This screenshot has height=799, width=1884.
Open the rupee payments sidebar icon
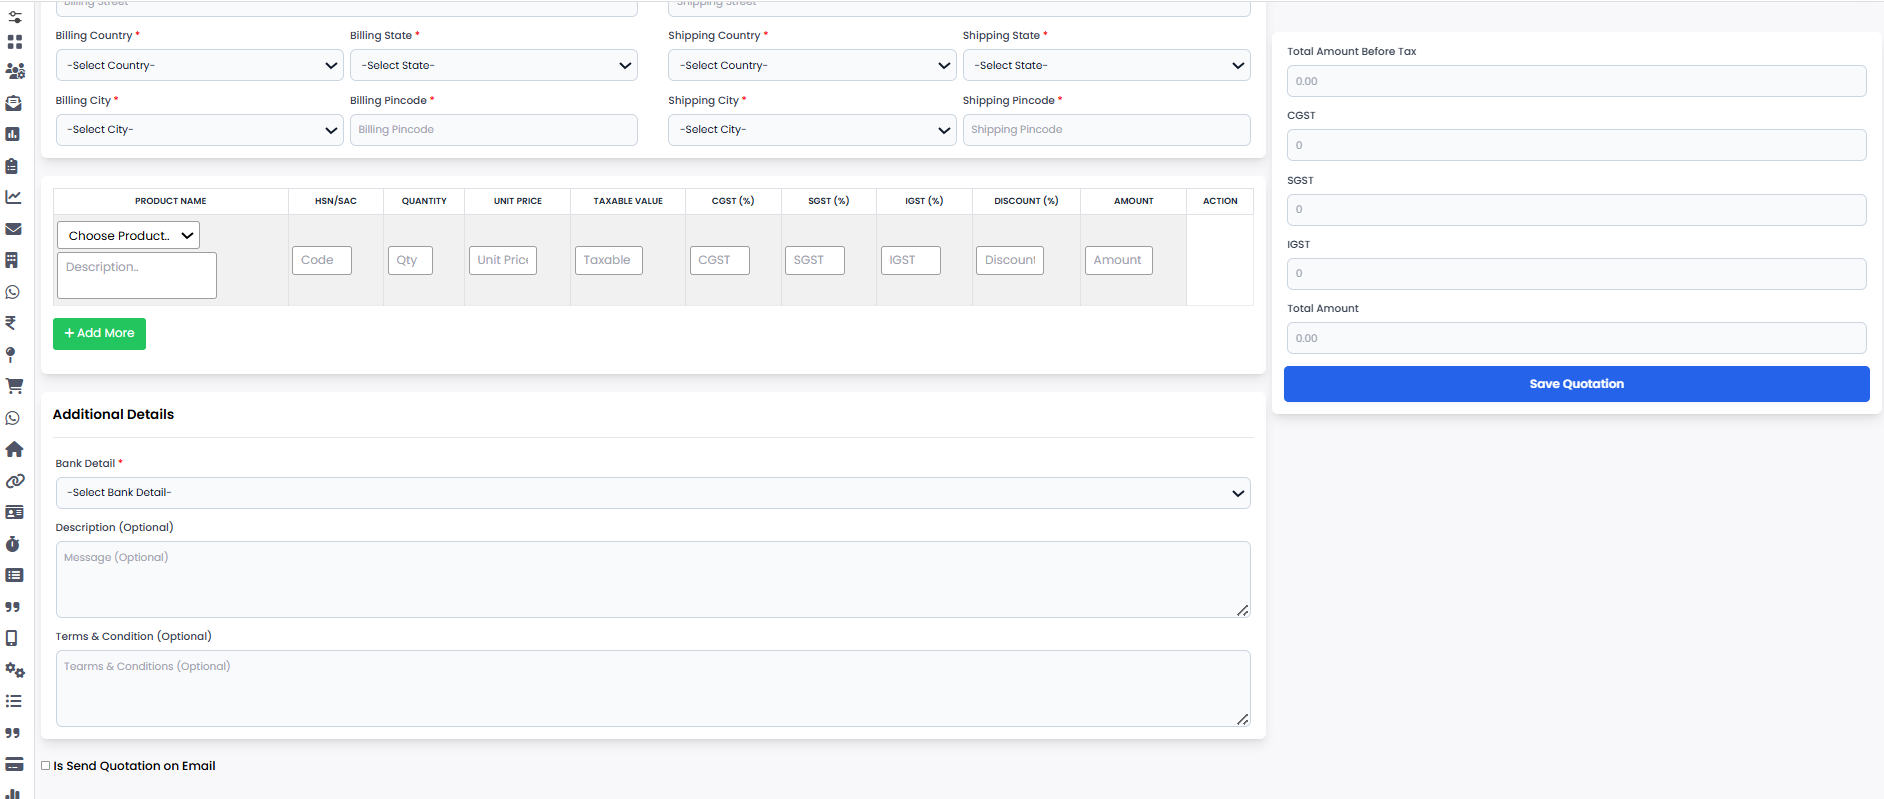click(x=11, y=323)
